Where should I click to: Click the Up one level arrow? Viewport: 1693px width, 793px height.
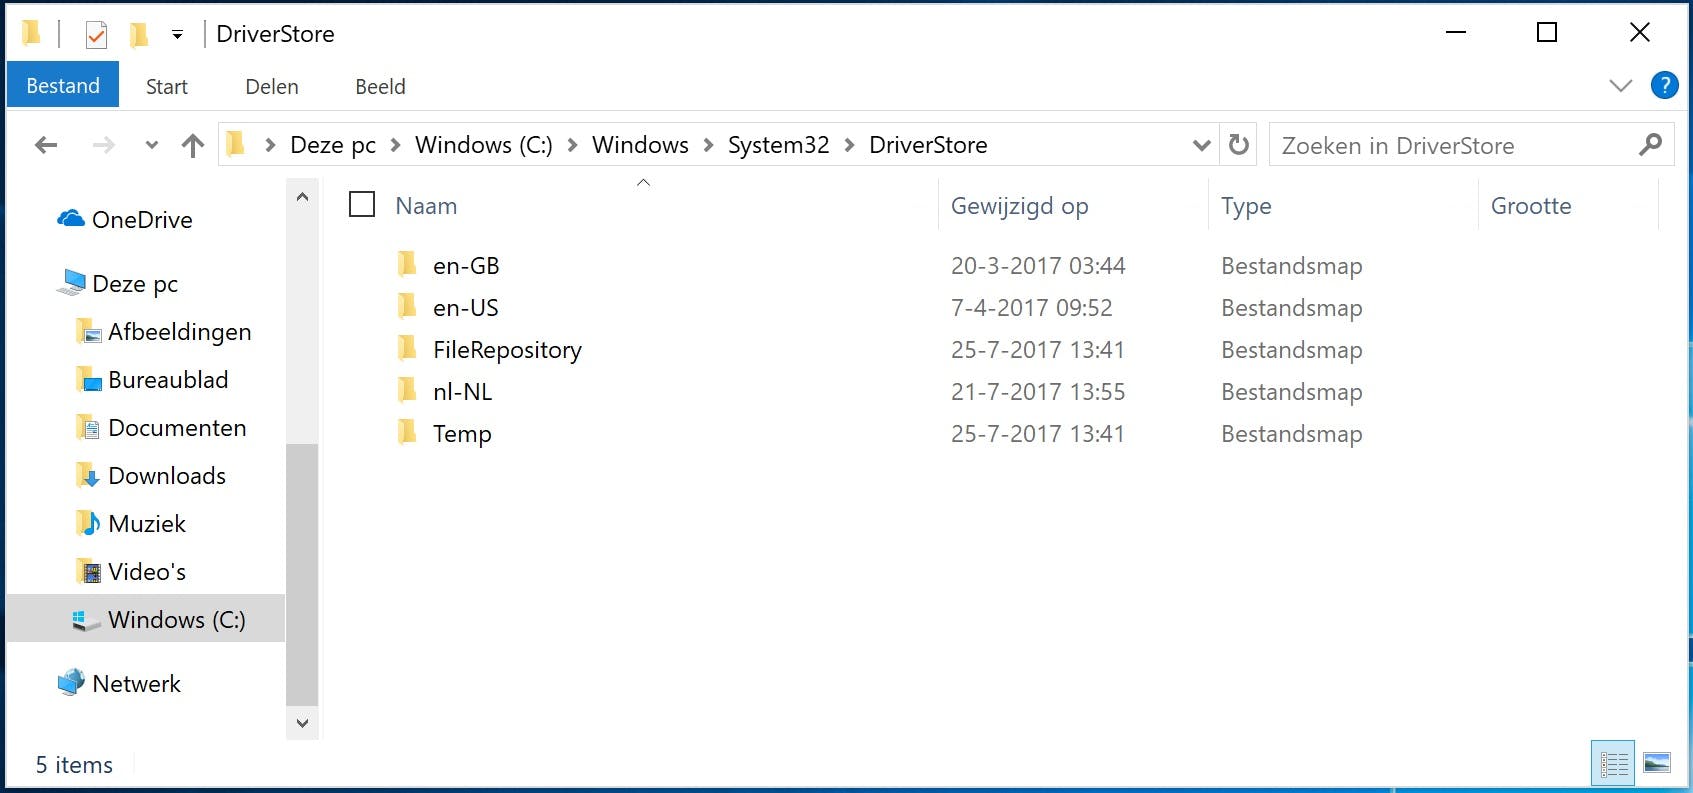pyautogui.click(x=193, y=146)
